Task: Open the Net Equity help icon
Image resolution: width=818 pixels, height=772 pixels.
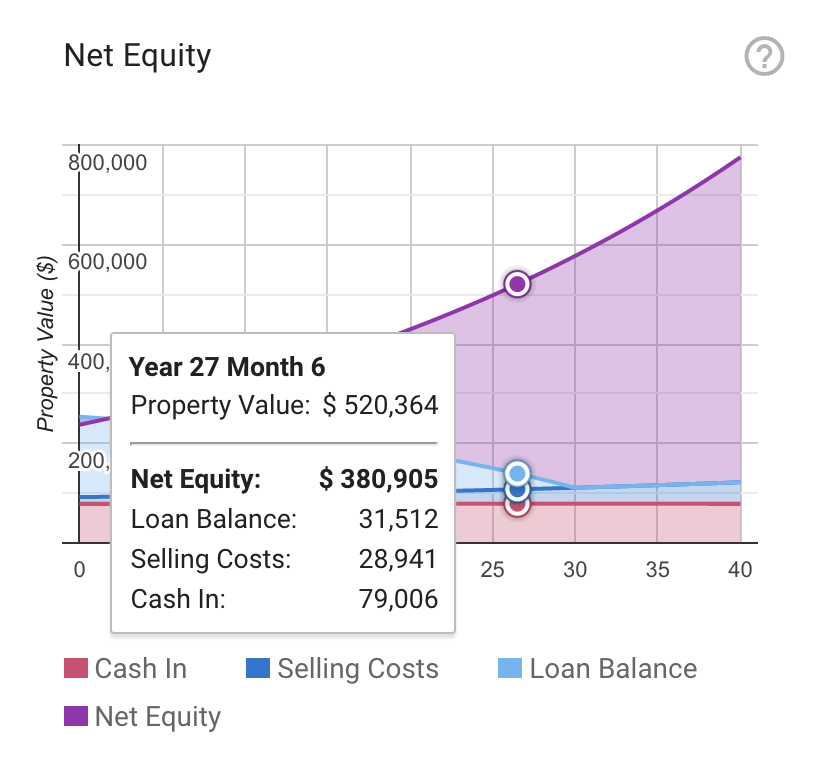Action: pos(764,57)
